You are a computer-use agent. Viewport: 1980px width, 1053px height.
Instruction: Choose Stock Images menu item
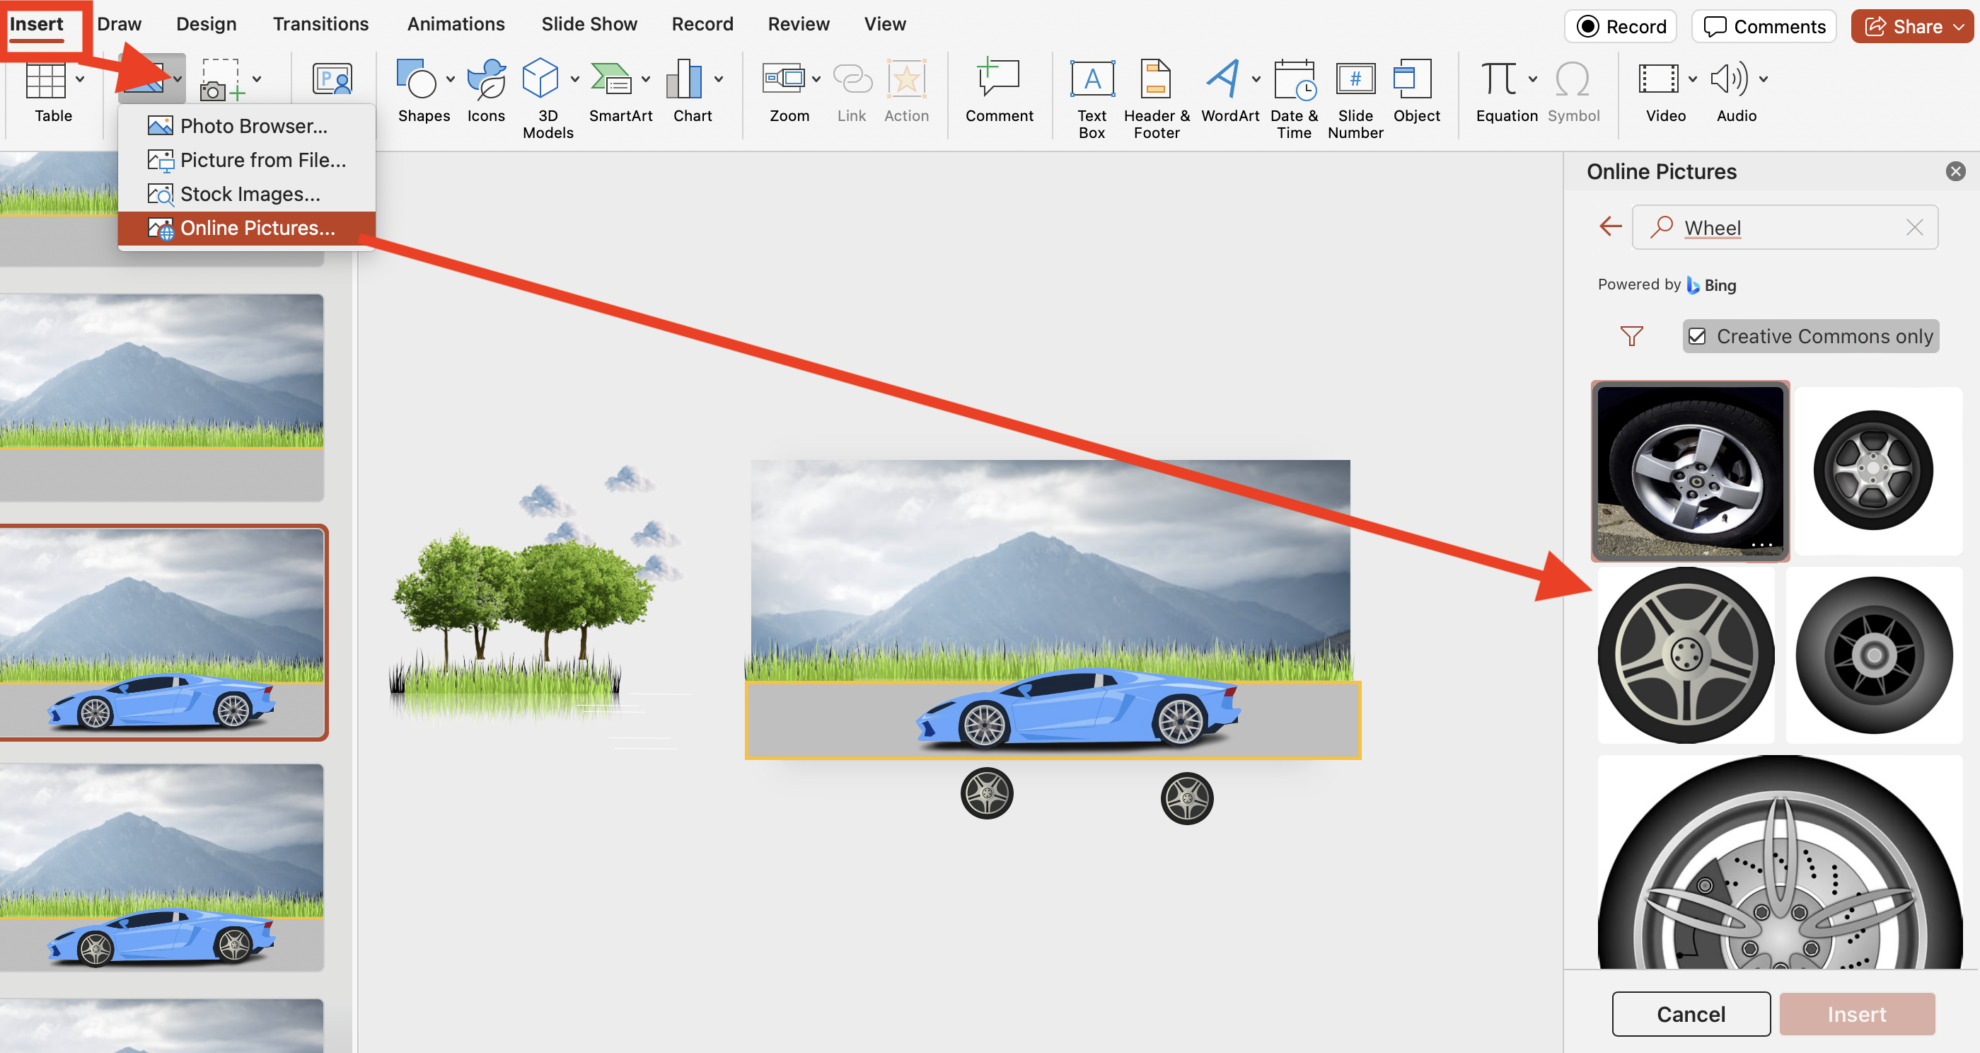click(x=246, y=194)
